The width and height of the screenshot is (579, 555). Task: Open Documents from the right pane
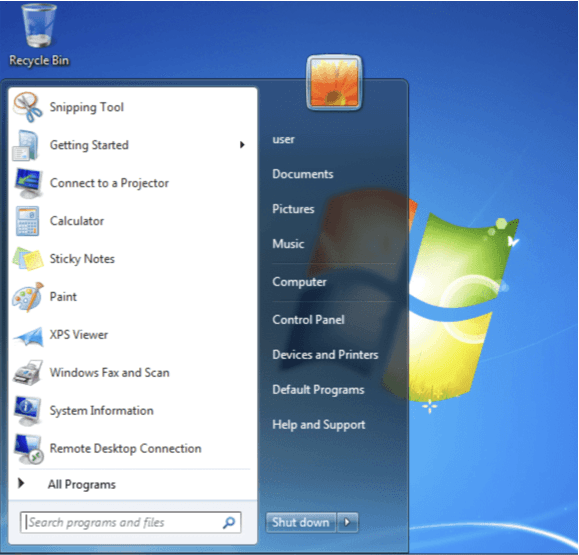(303, 174)
